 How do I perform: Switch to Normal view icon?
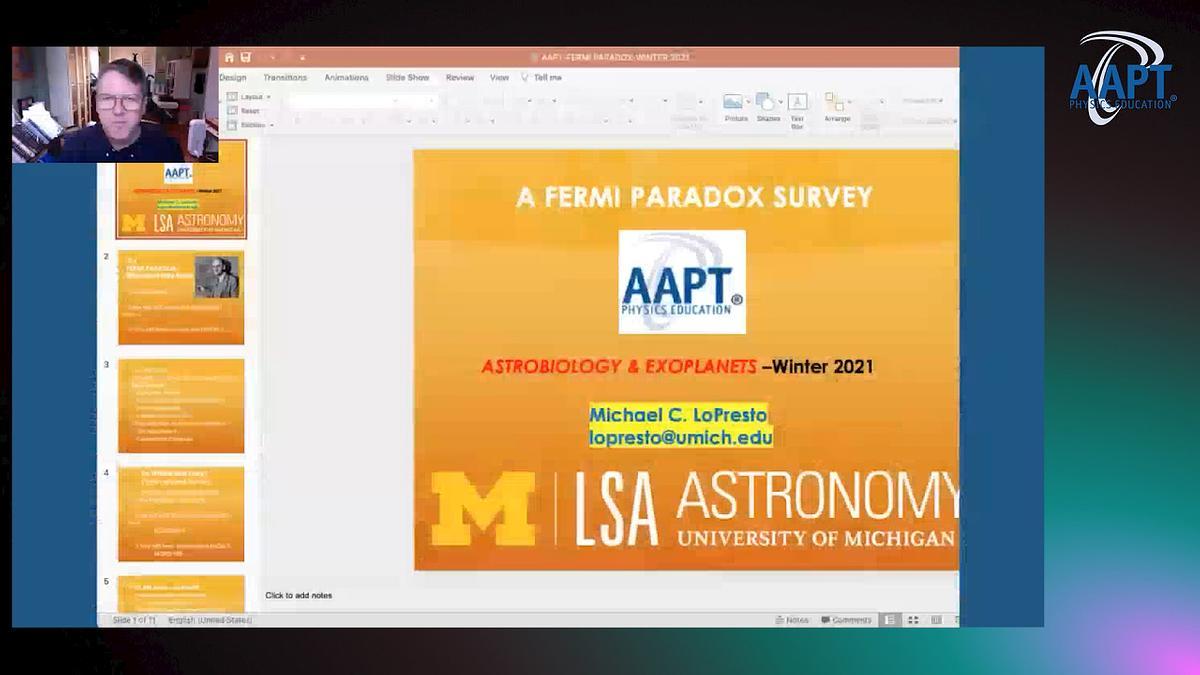pyautogui.click(x=890, y=620)
